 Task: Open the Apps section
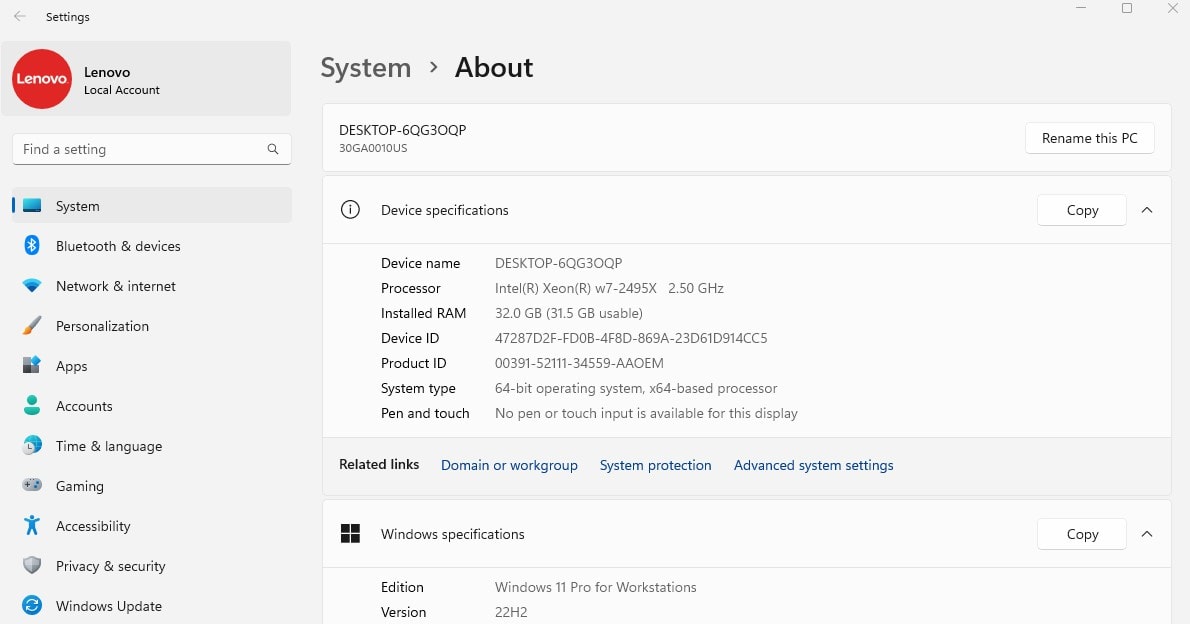coord(71,366)
